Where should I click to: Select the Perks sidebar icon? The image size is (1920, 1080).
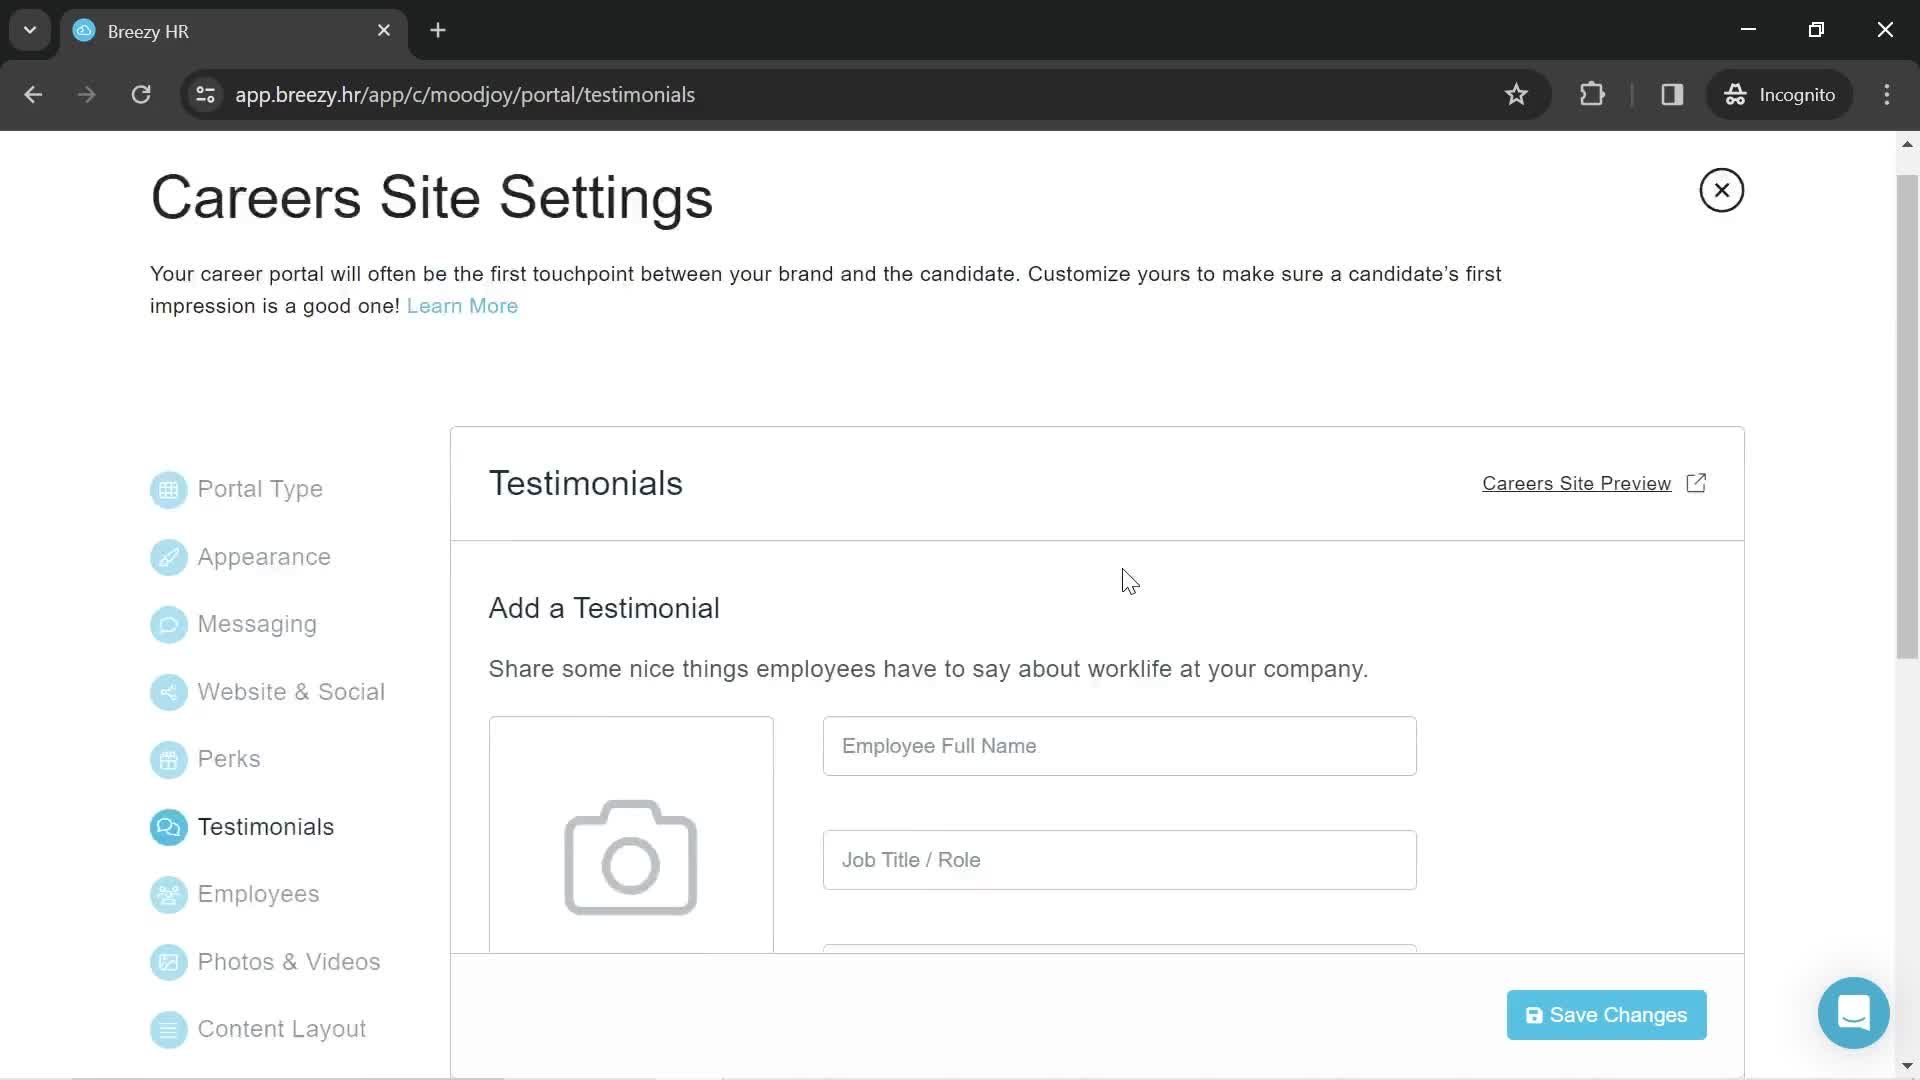click(x=167, y=760)
